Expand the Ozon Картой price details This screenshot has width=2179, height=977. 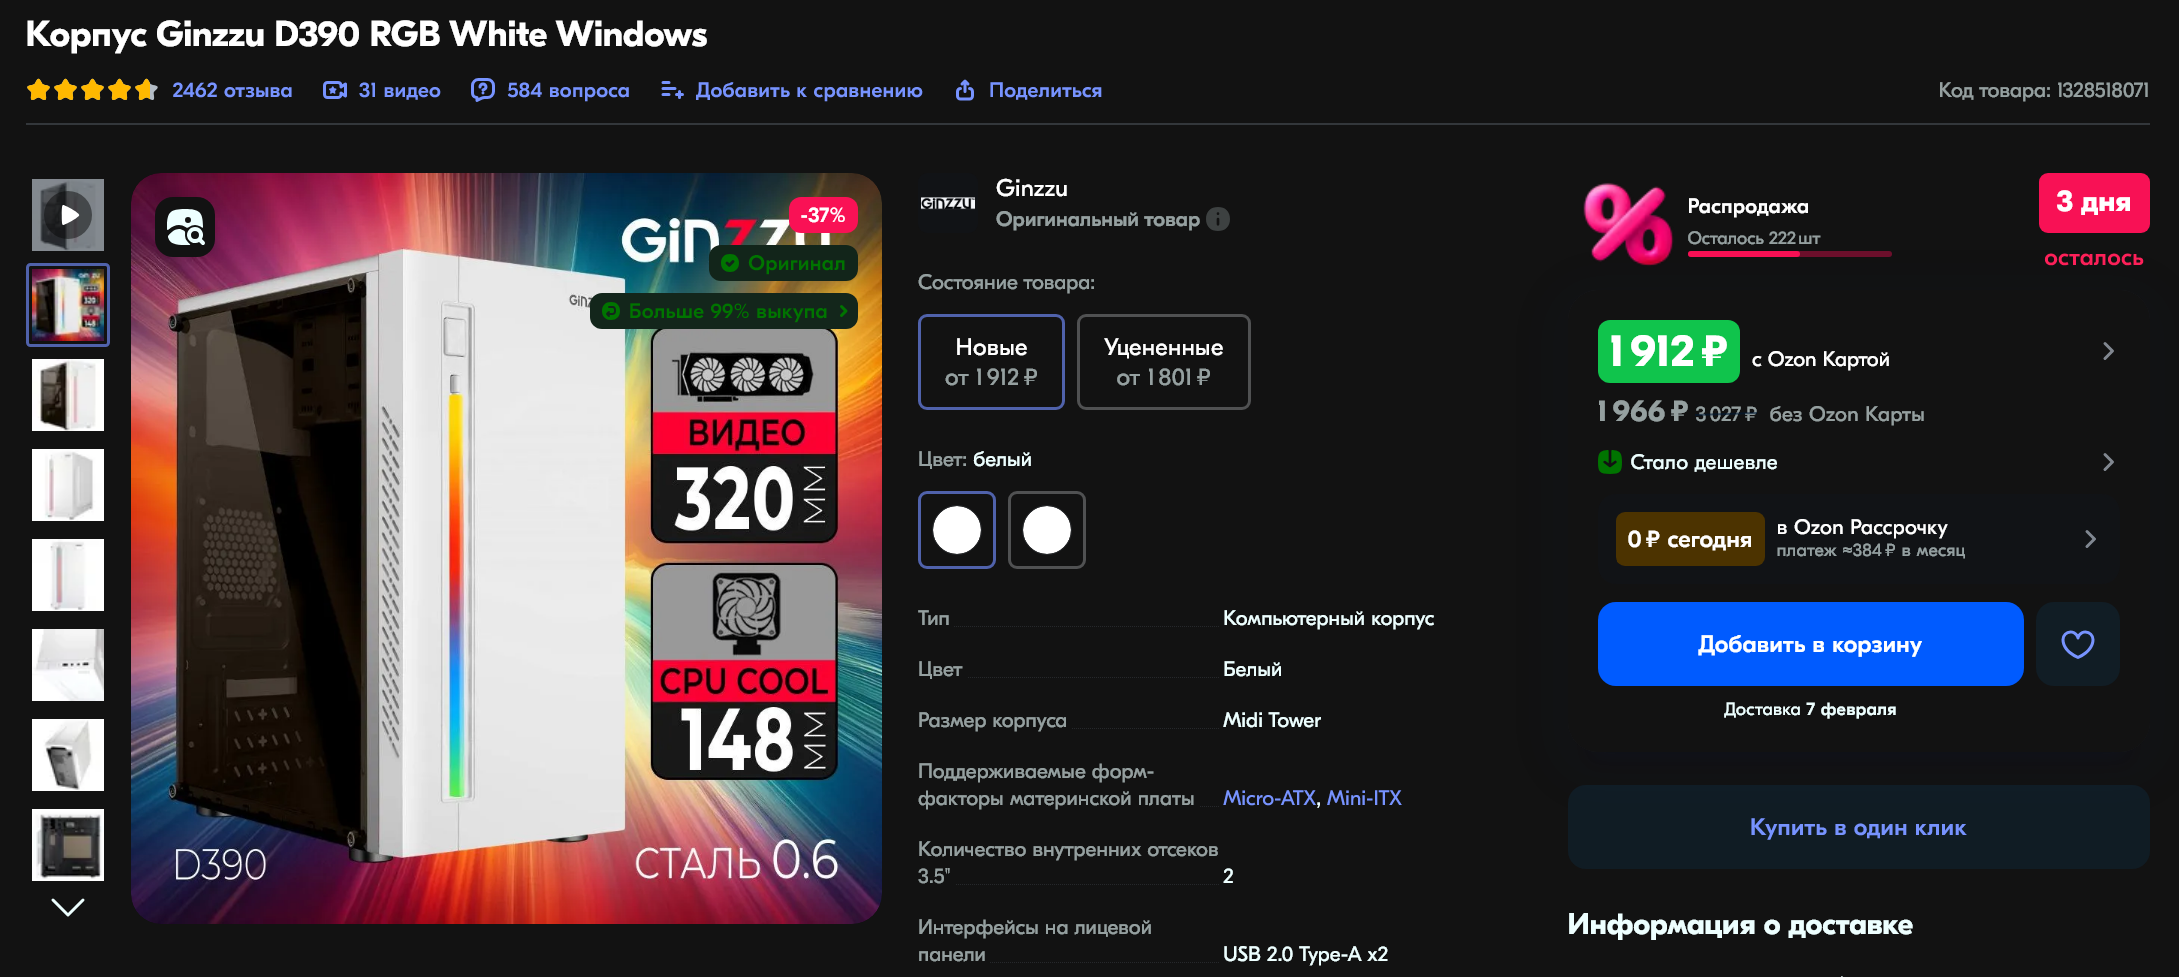tap(2108, 351)
